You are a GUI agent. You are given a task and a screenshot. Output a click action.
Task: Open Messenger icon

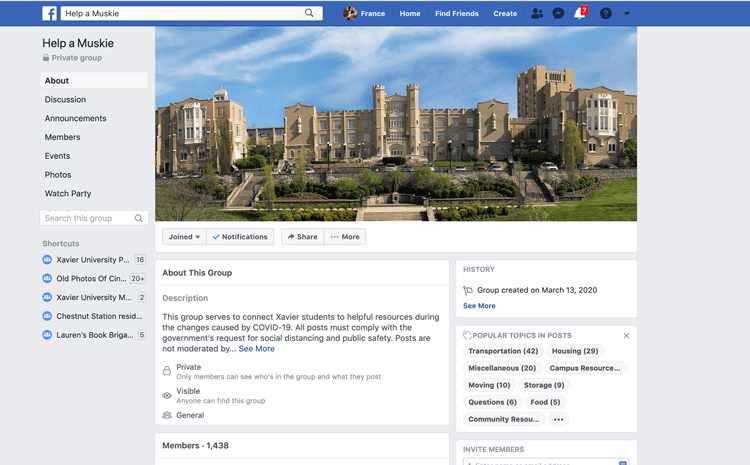[558, 13]
